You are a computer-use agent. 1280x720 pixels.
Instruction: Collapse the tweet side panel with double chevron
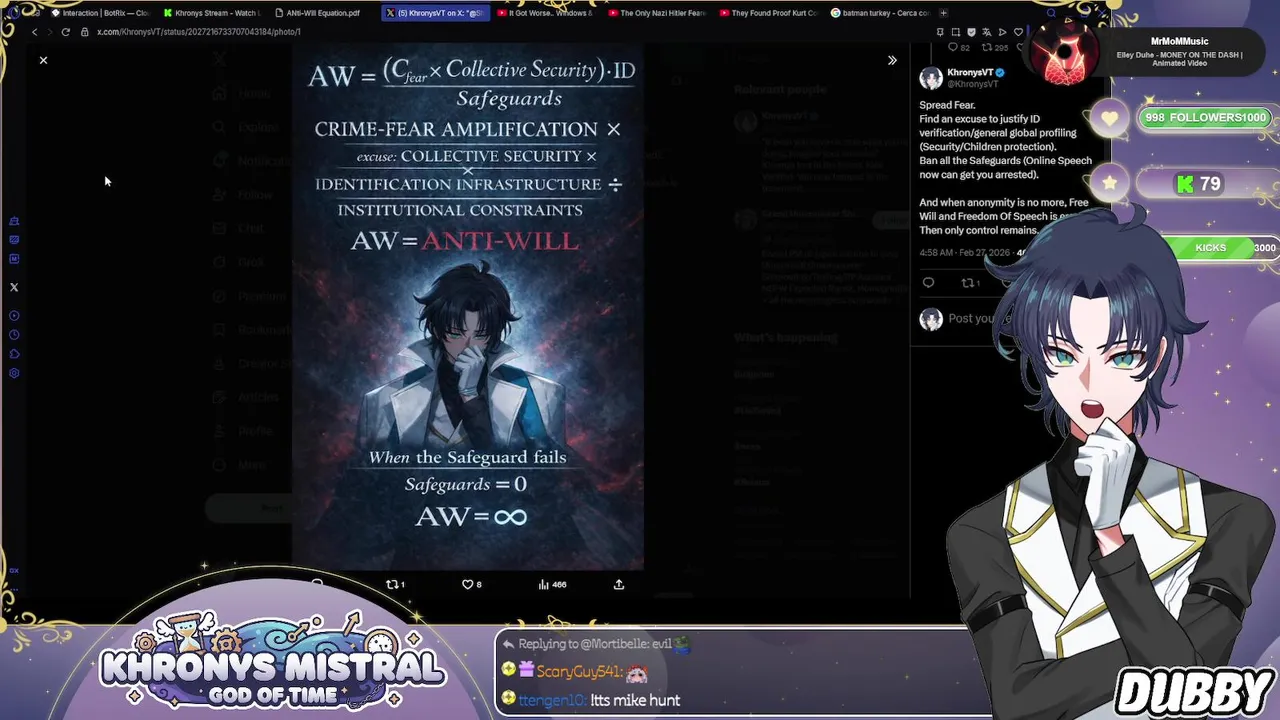pos(892,60)
